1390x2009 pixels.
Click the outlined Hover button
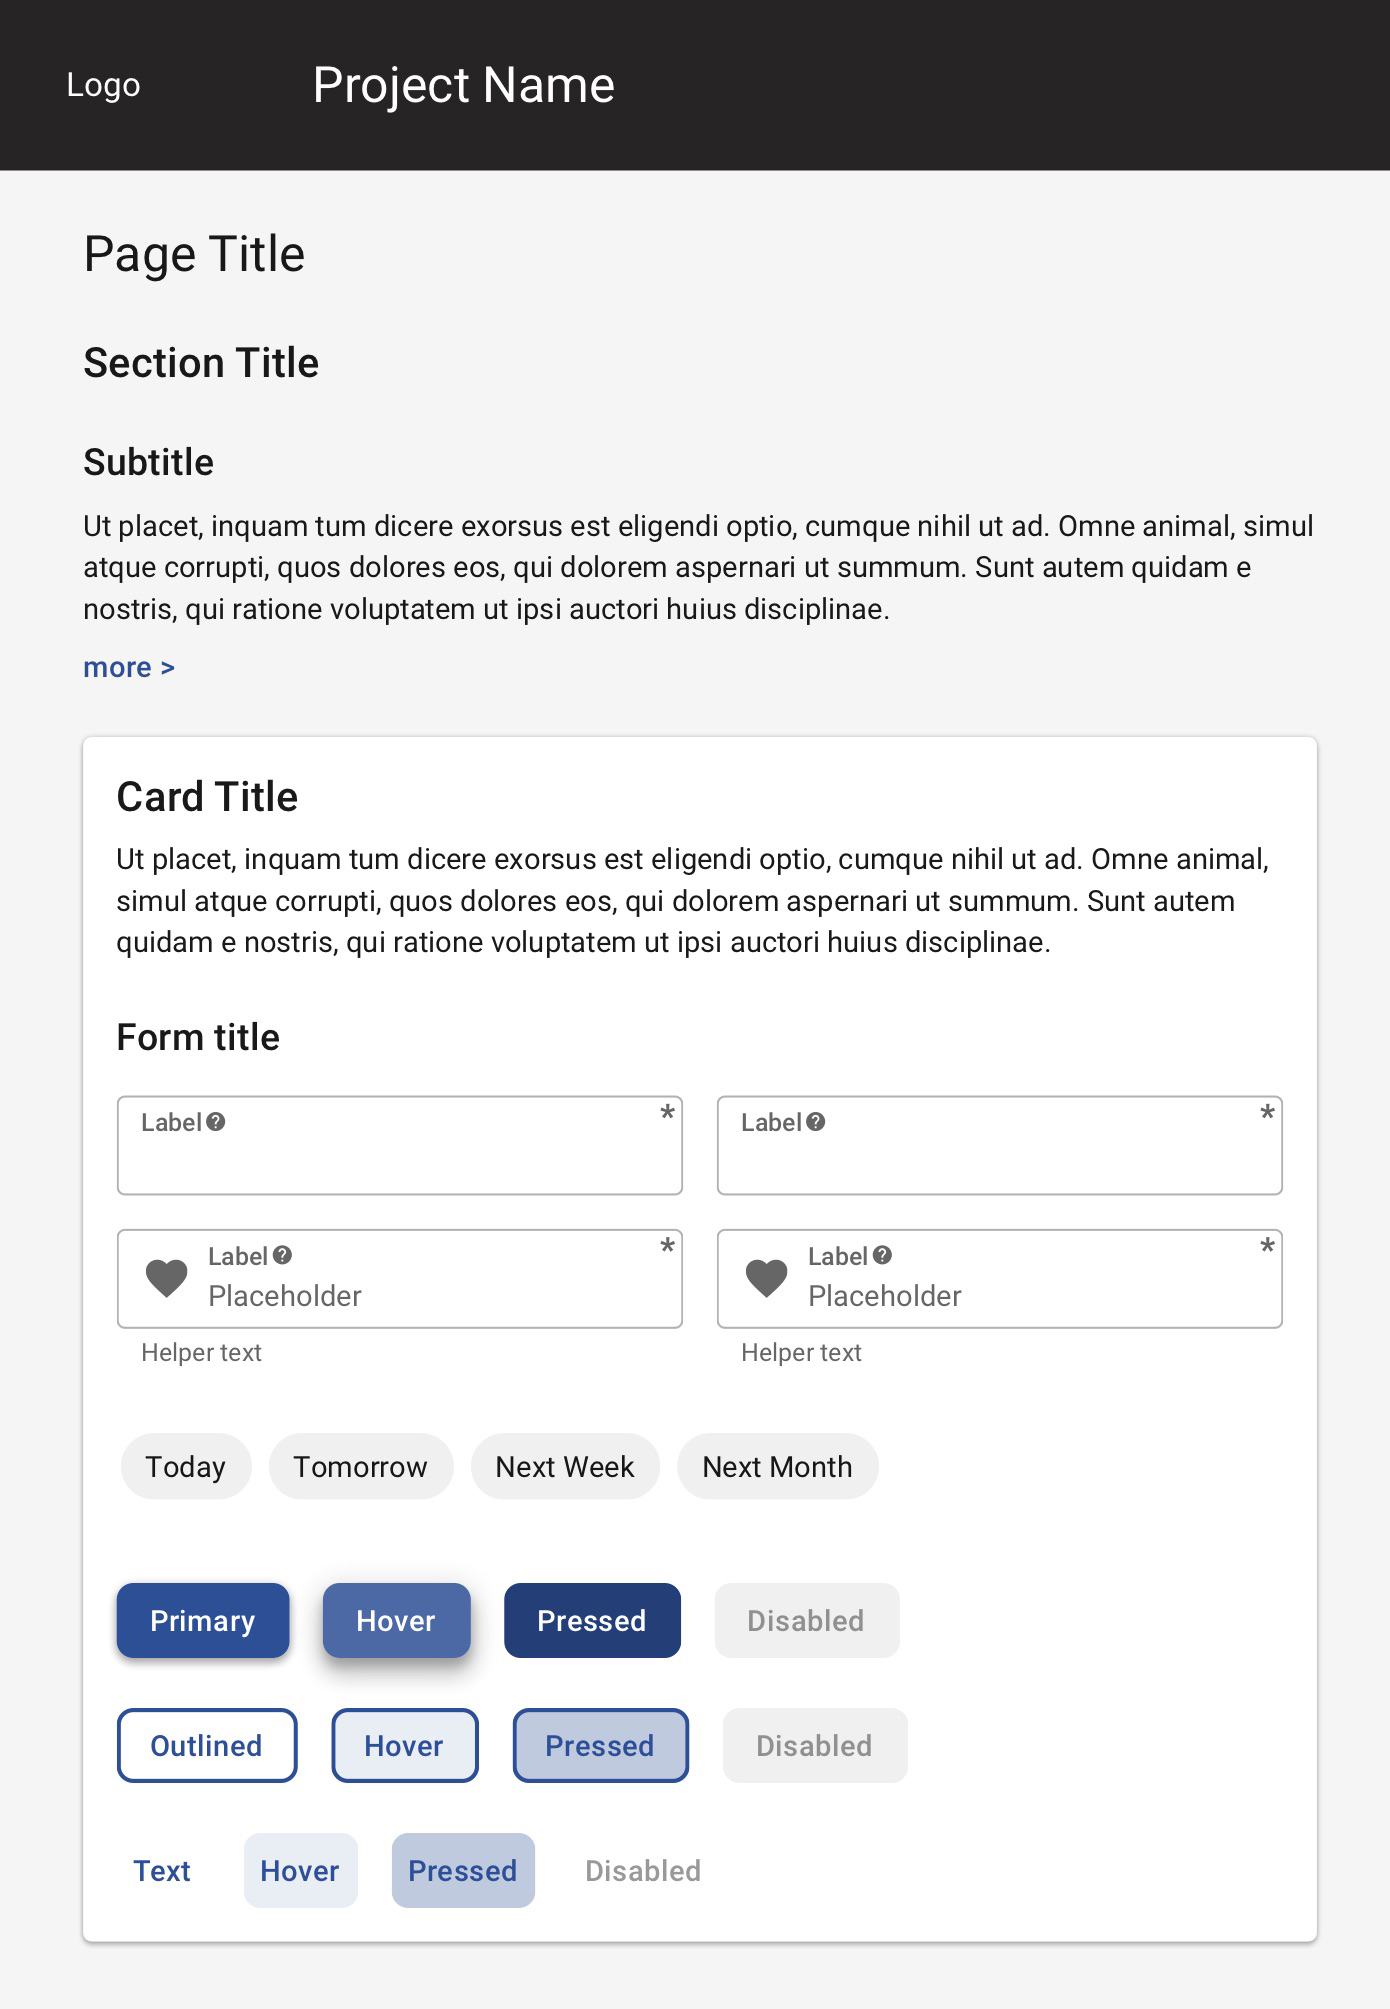point(404,1746)
